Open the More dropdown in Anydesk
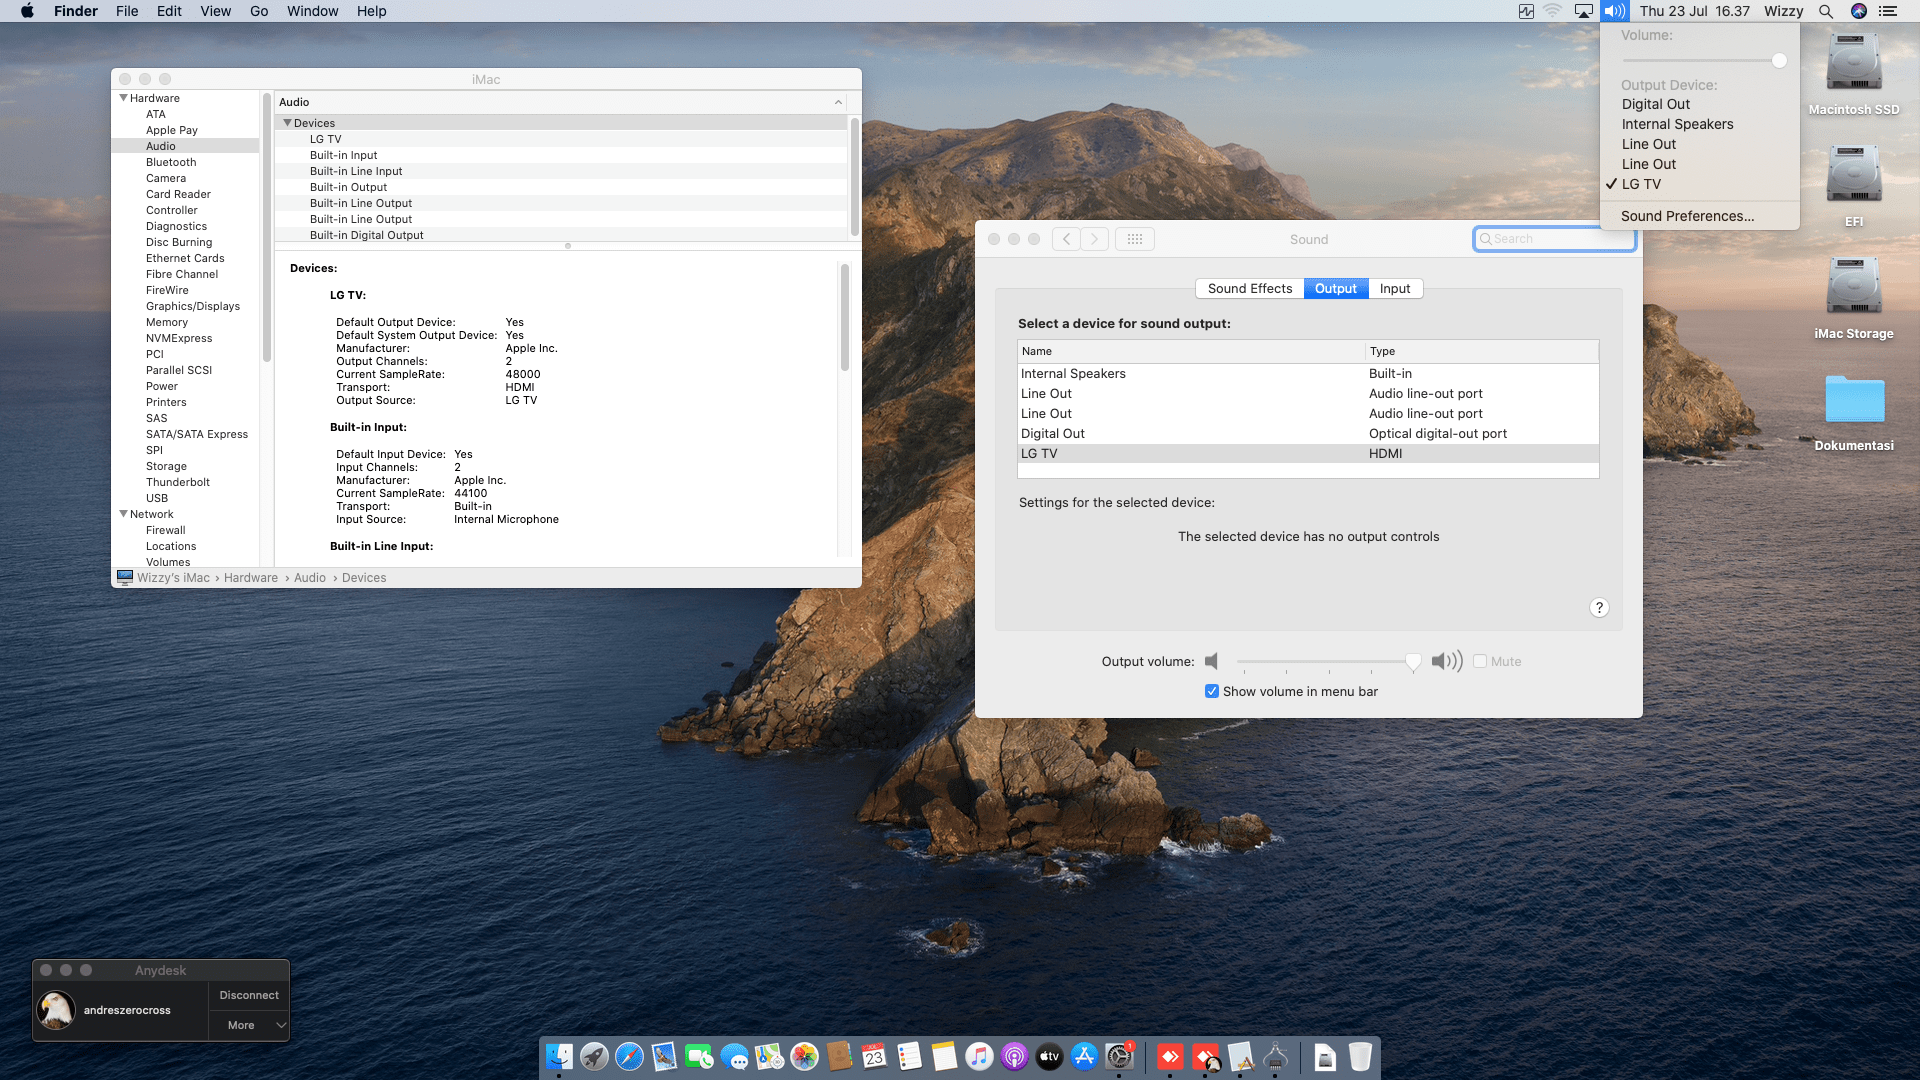Image resolution: width=1920 pixels, height=1080 pixels. point(249,1025)
